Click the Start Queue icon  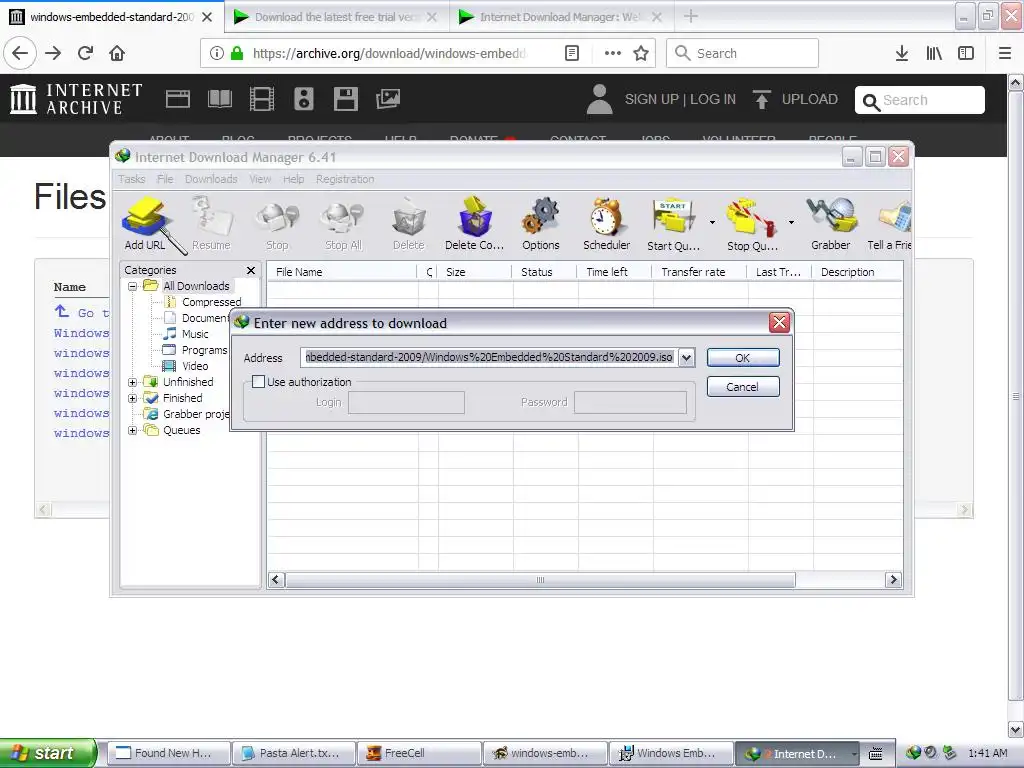click(673, 224)
